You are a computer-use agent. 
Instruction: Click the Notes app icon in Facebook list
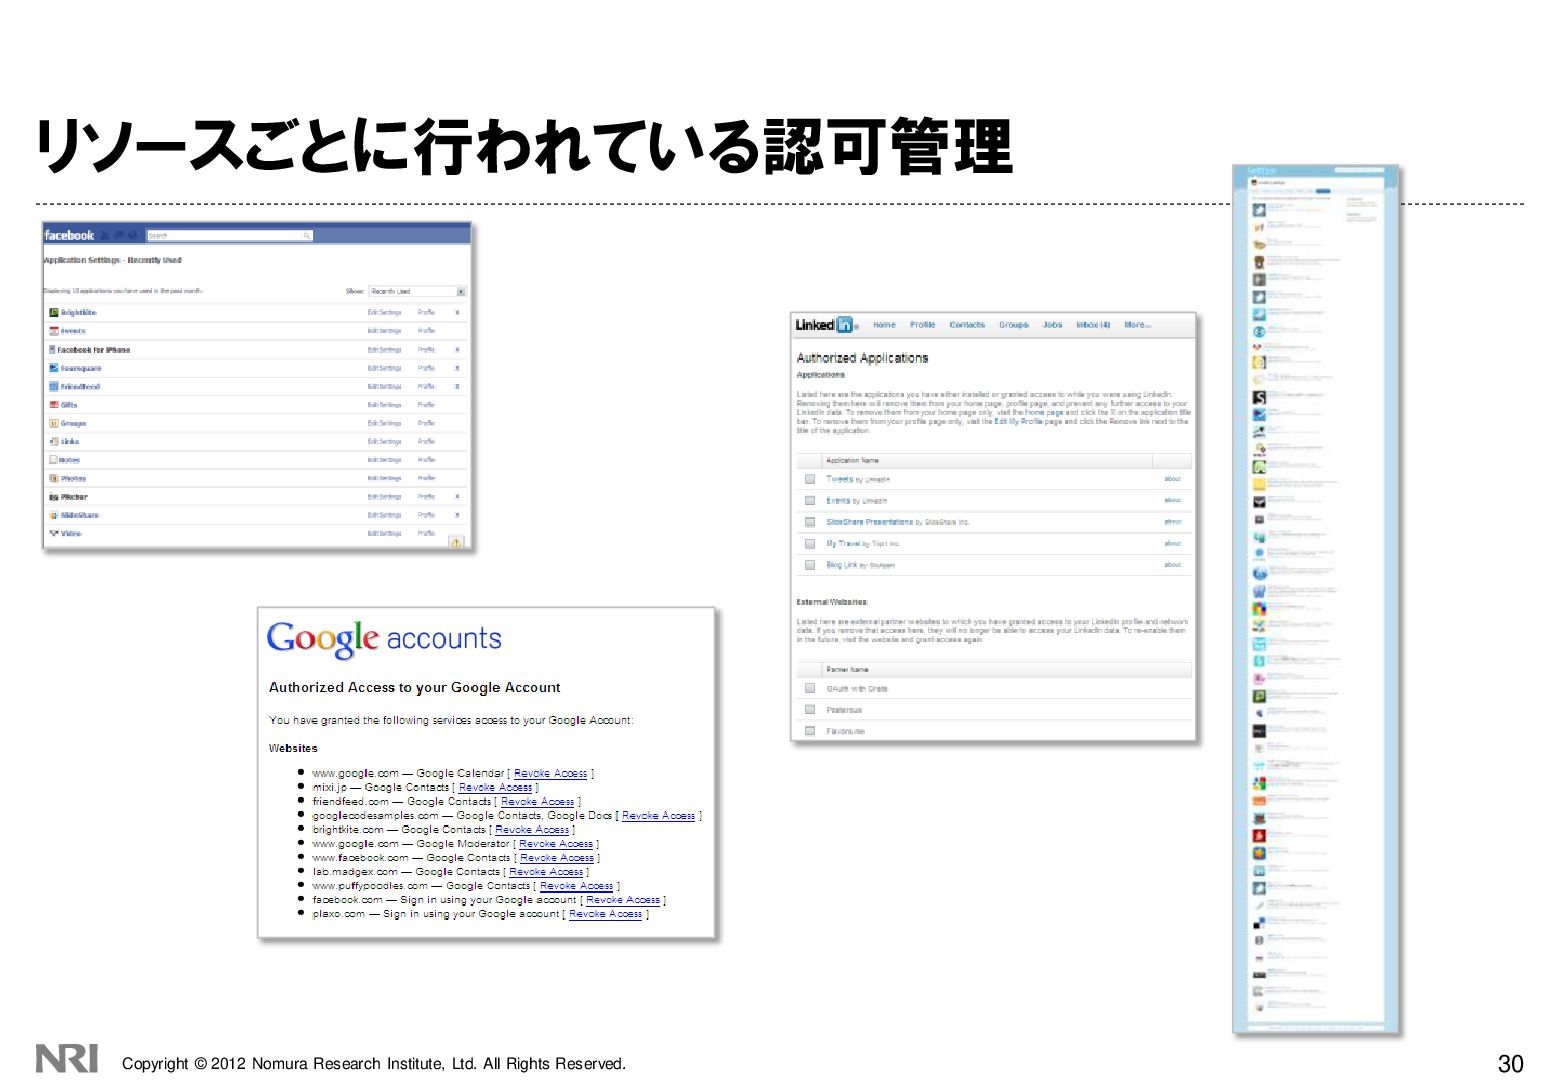click(54, 460)
